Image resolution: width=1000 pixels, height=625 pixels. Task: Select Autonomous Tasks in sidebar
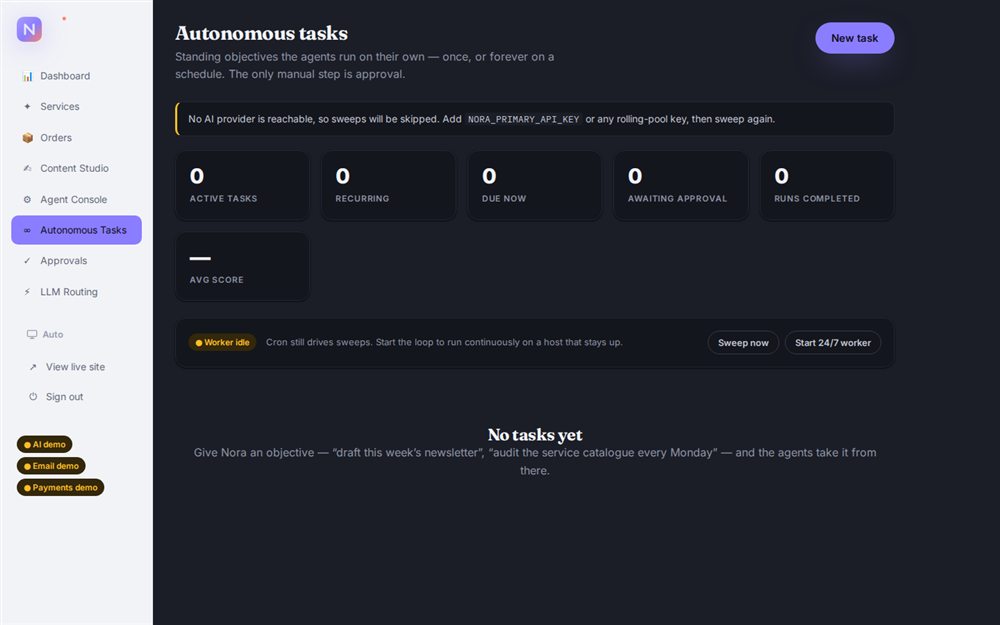[77, 230]
